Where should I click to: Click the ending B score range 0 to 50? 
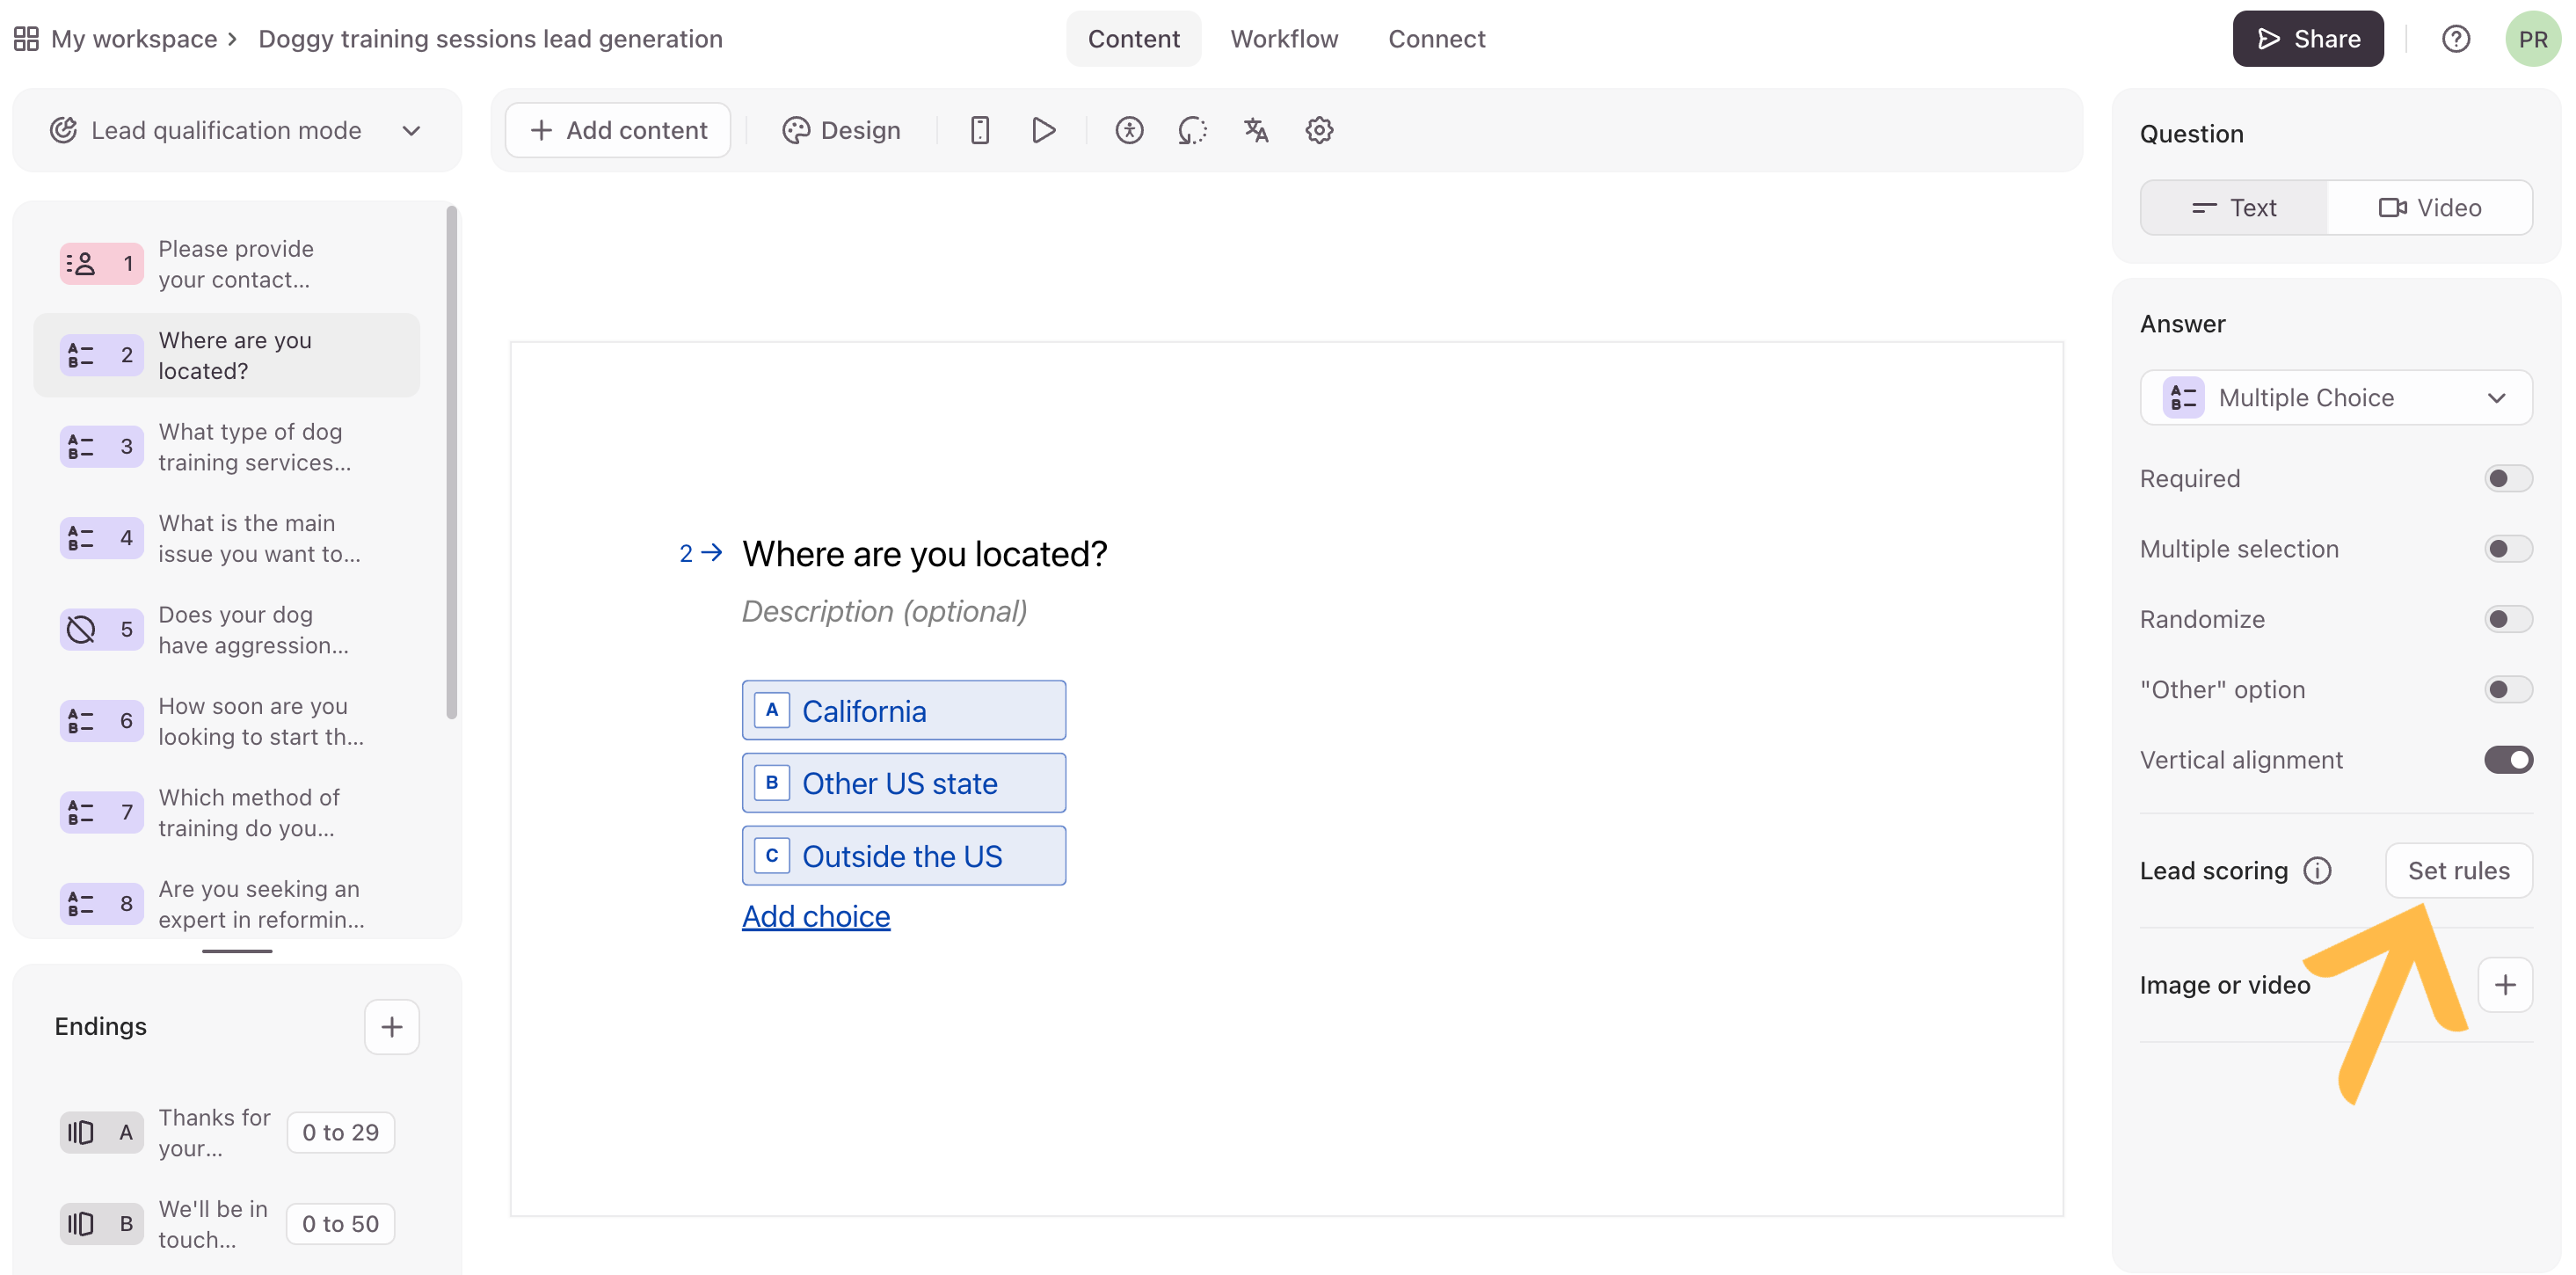point(341,1225)
